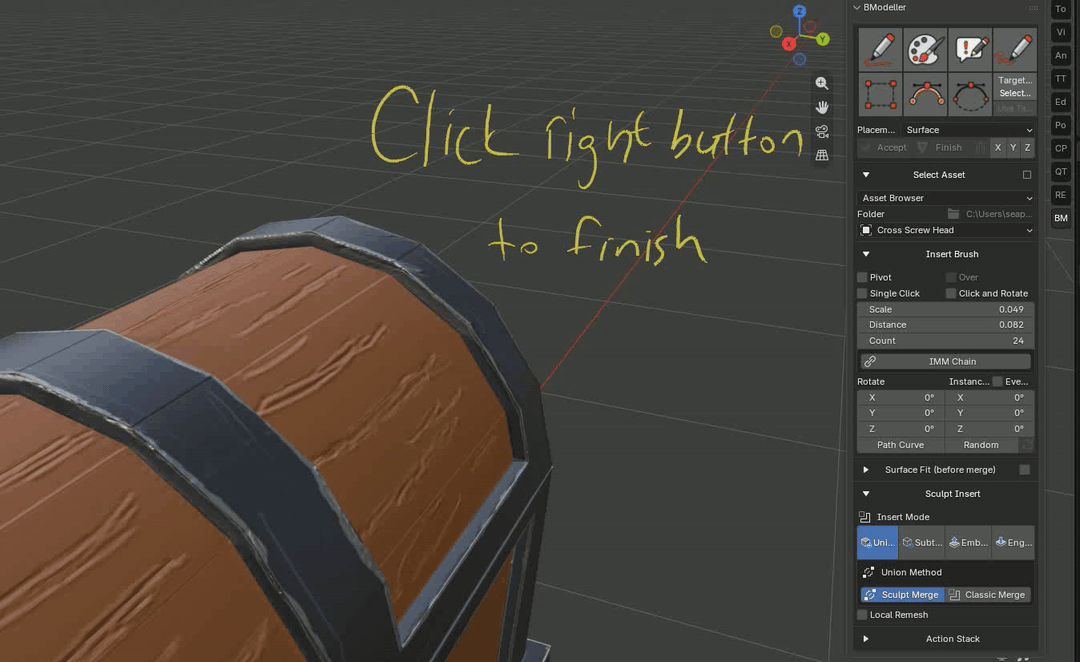This screenshot has height=662, width=1080.
Task: Select the annotation speech-bubble pencil icon
Action: point(970,49)
